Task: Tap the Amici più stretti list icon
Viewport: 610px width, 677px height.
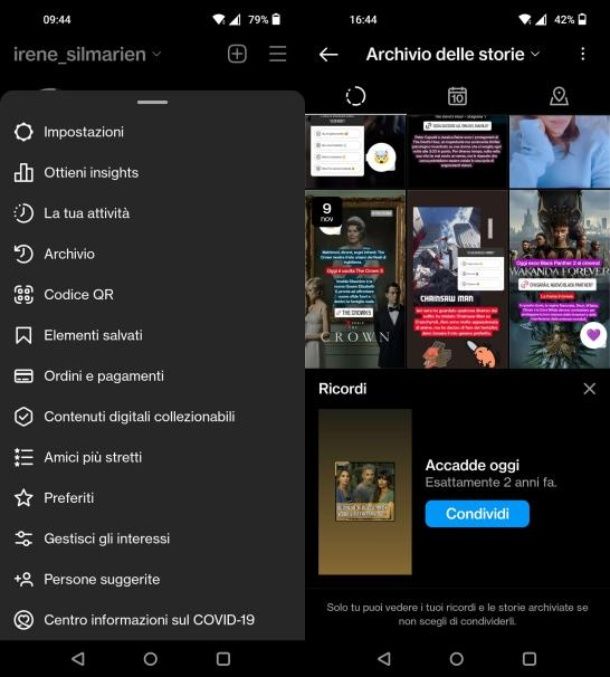Action: pos(23,457)
